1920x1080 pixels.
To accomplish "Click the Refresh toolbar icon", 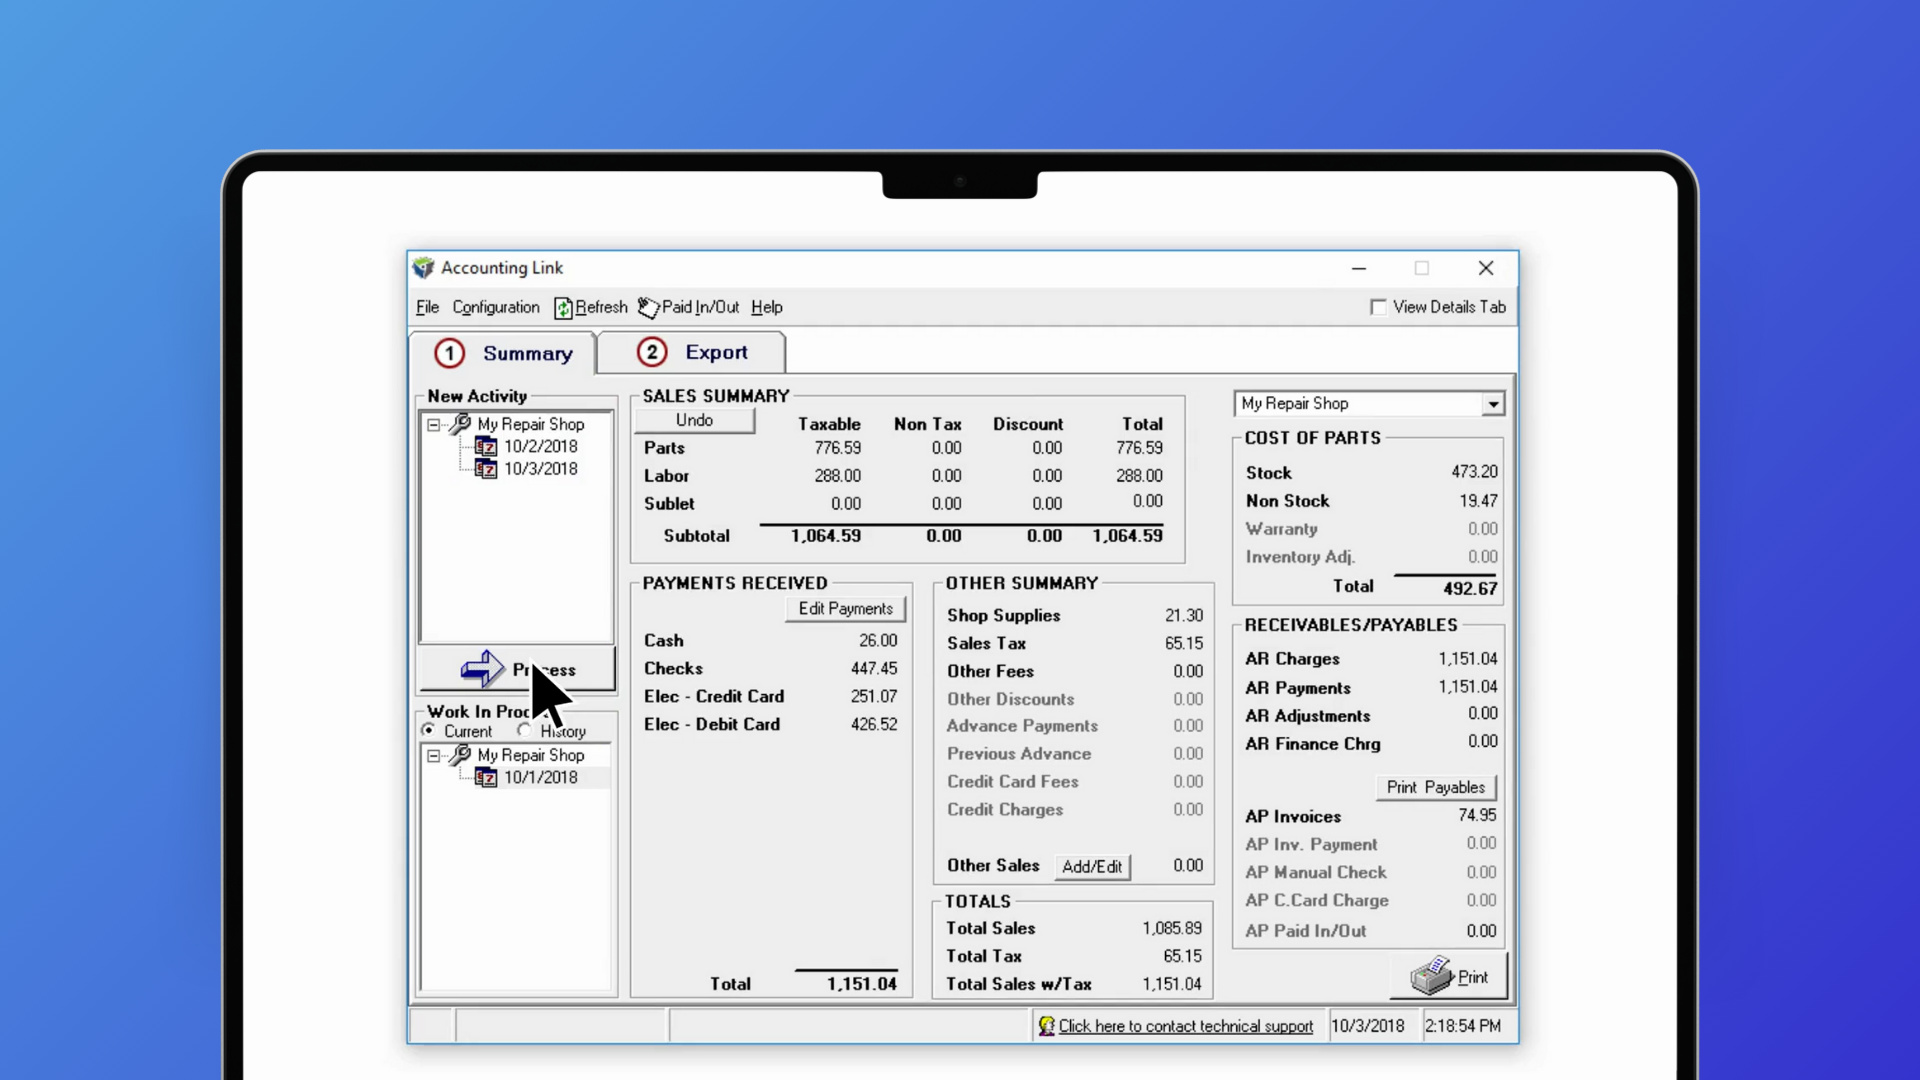I will [x=563, y=308].
